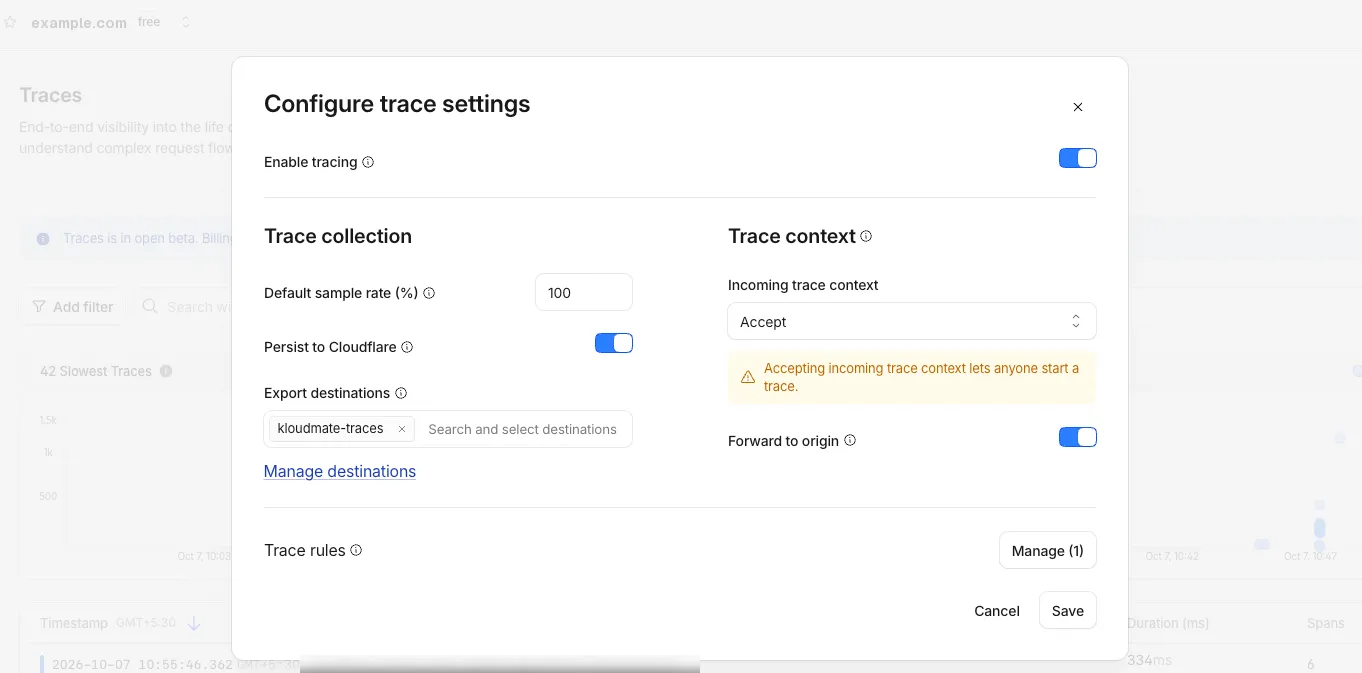1362x673 pixels.
Task: Click the Spans column header
Action: (1325, 623)
